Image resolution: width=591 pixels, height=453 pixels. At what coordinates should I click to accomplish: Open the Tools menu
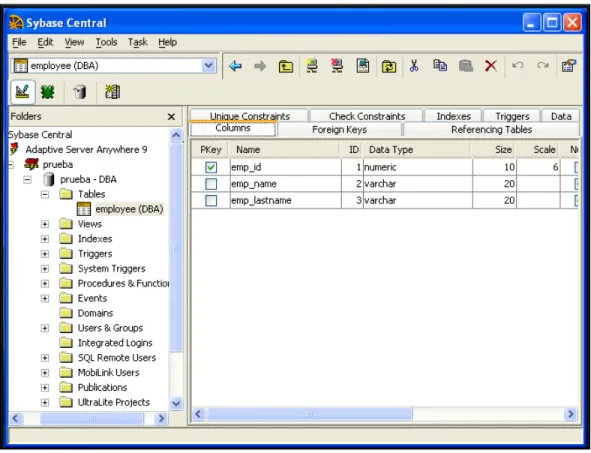(x=106, y=42)
